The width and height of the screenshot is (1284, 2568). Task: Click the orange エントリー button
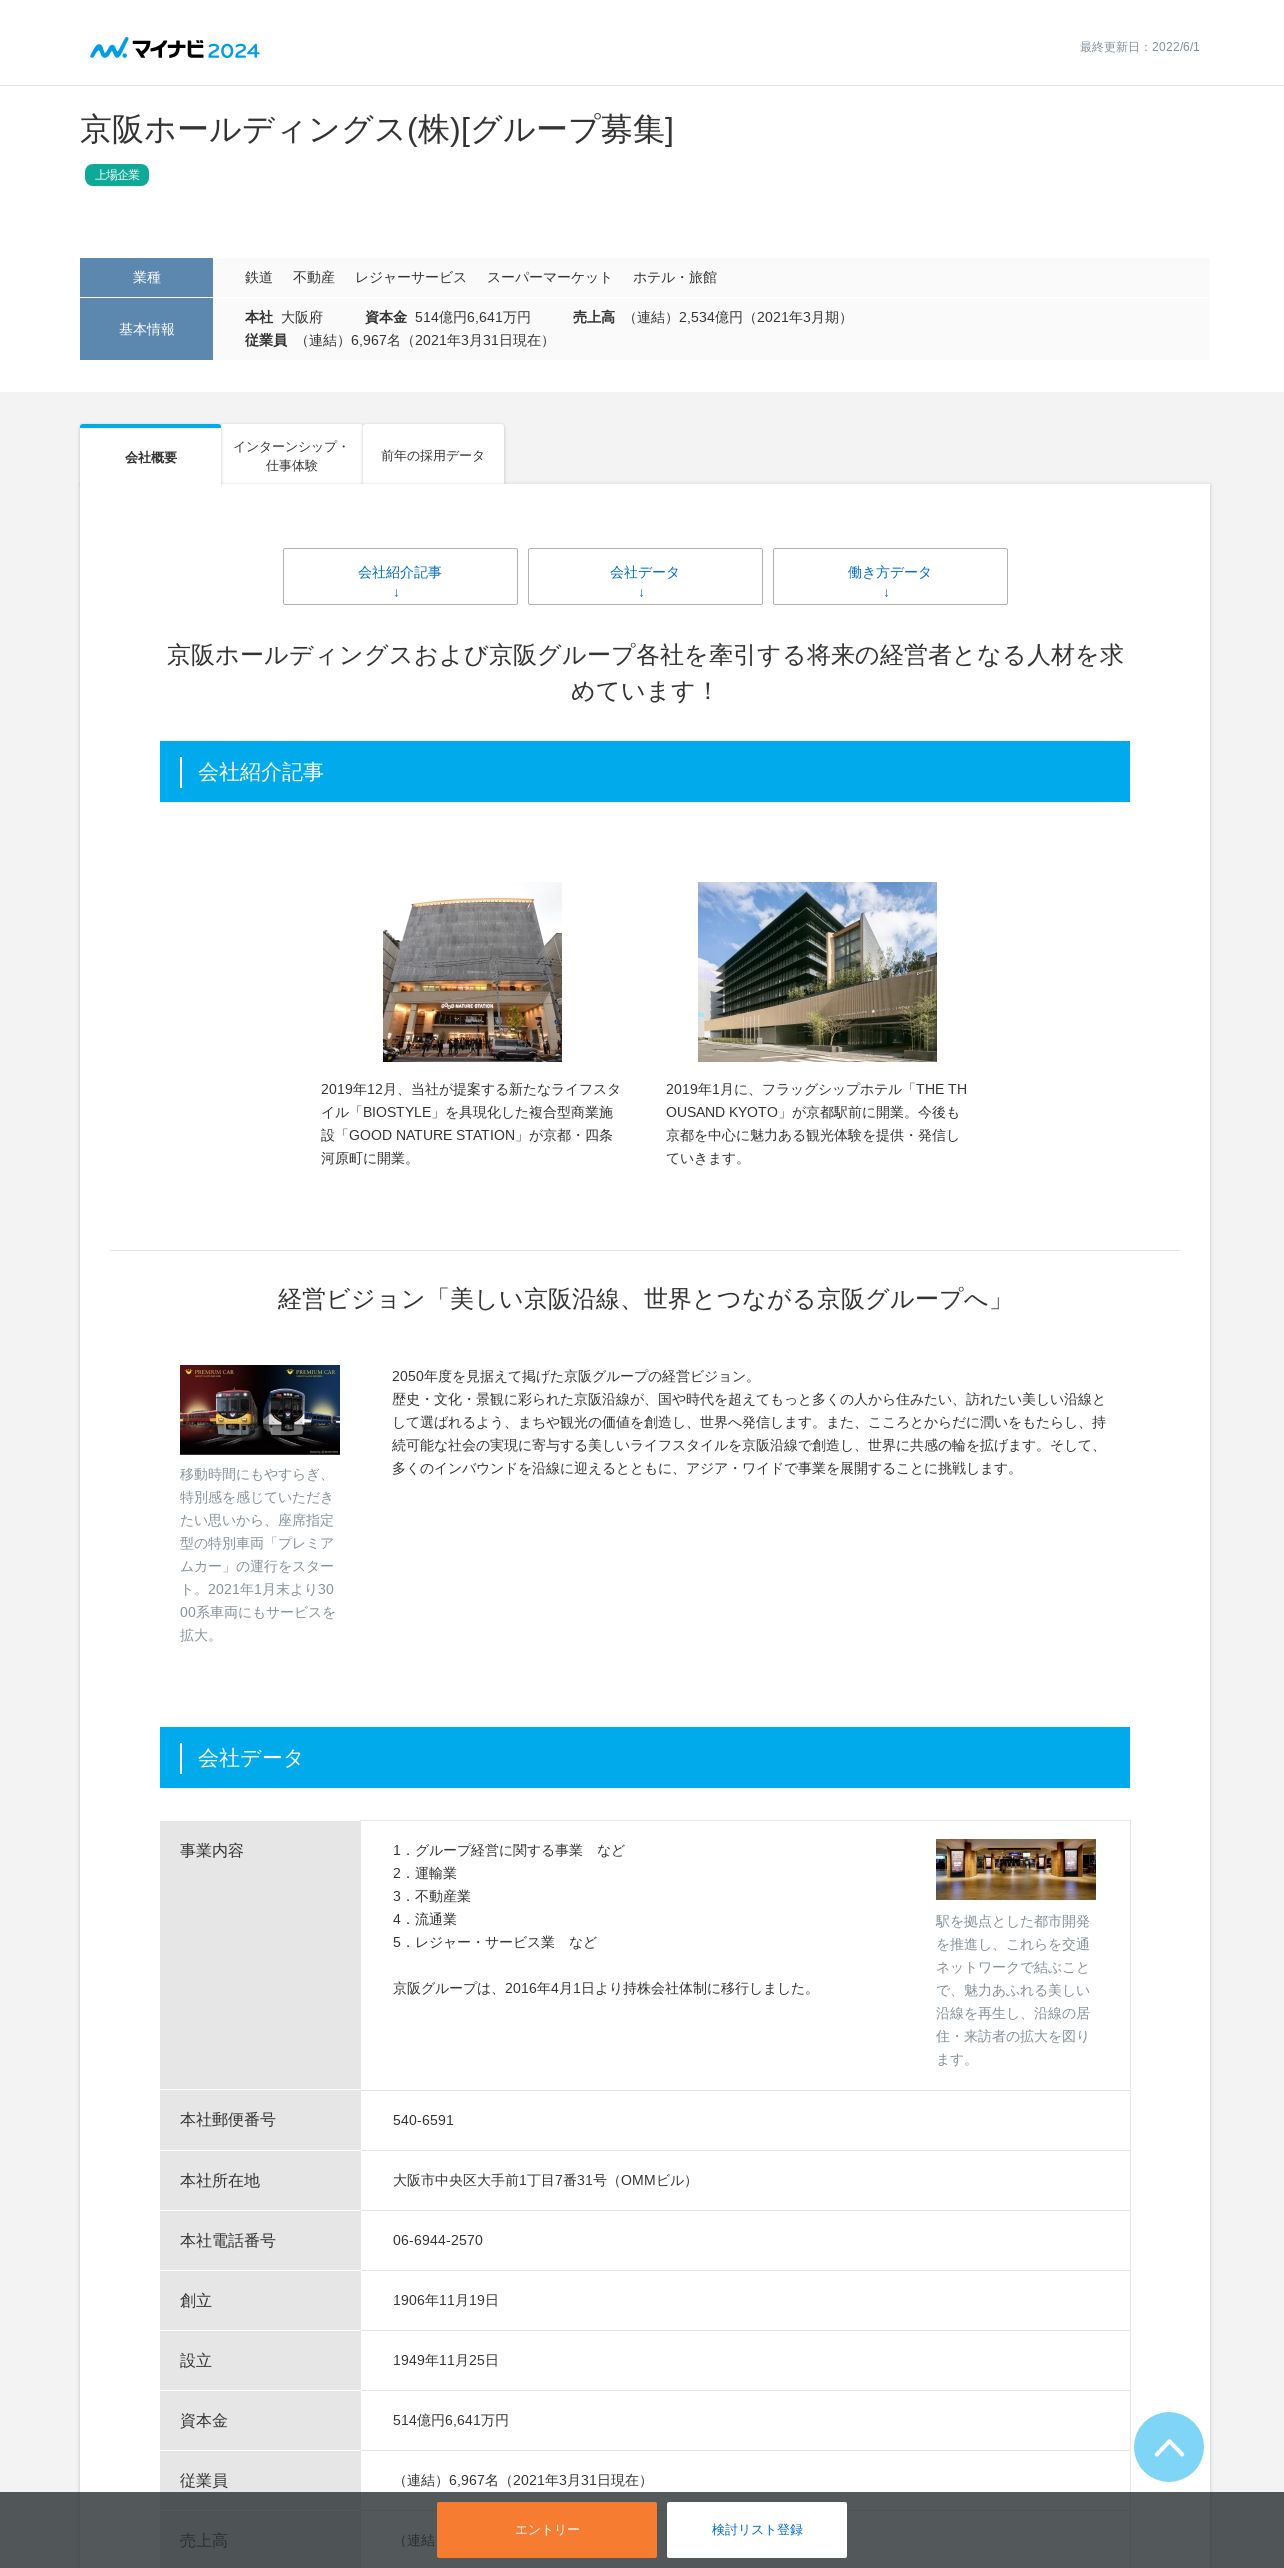547,2529
